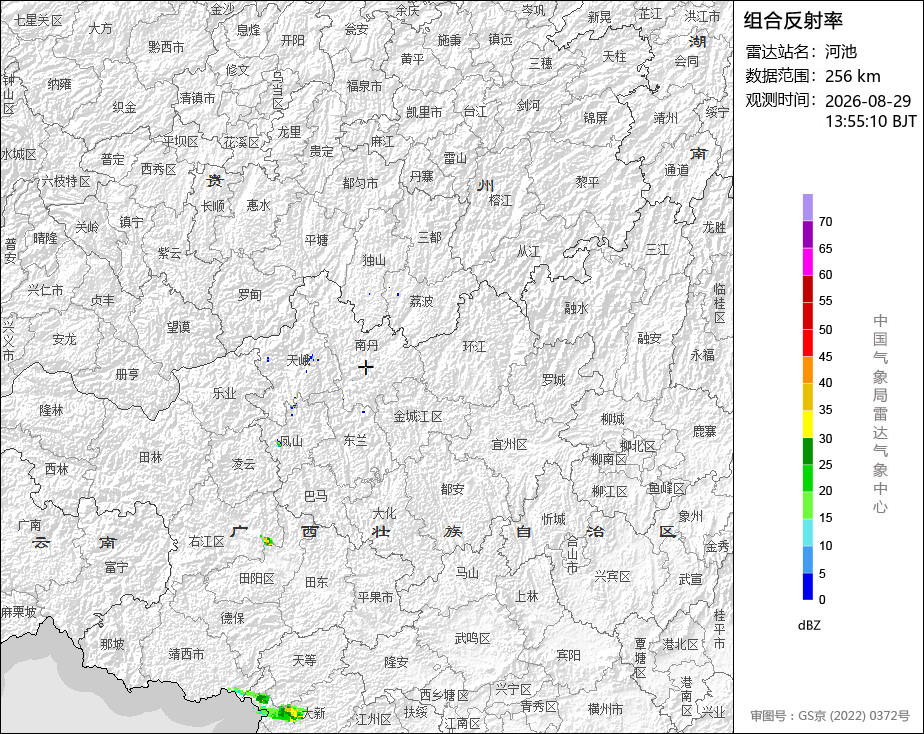Click the orange 40 dBZ legend swatch
This screenshot has height=734, width=924.
[x=808, y=370]
